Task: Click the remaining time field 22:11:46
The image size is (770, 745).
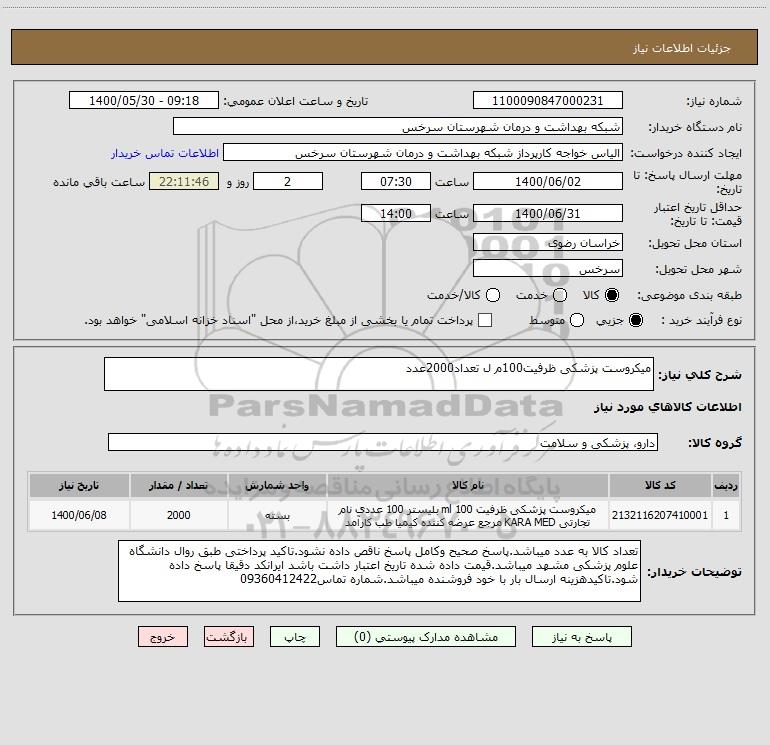Action: point(184,181)
